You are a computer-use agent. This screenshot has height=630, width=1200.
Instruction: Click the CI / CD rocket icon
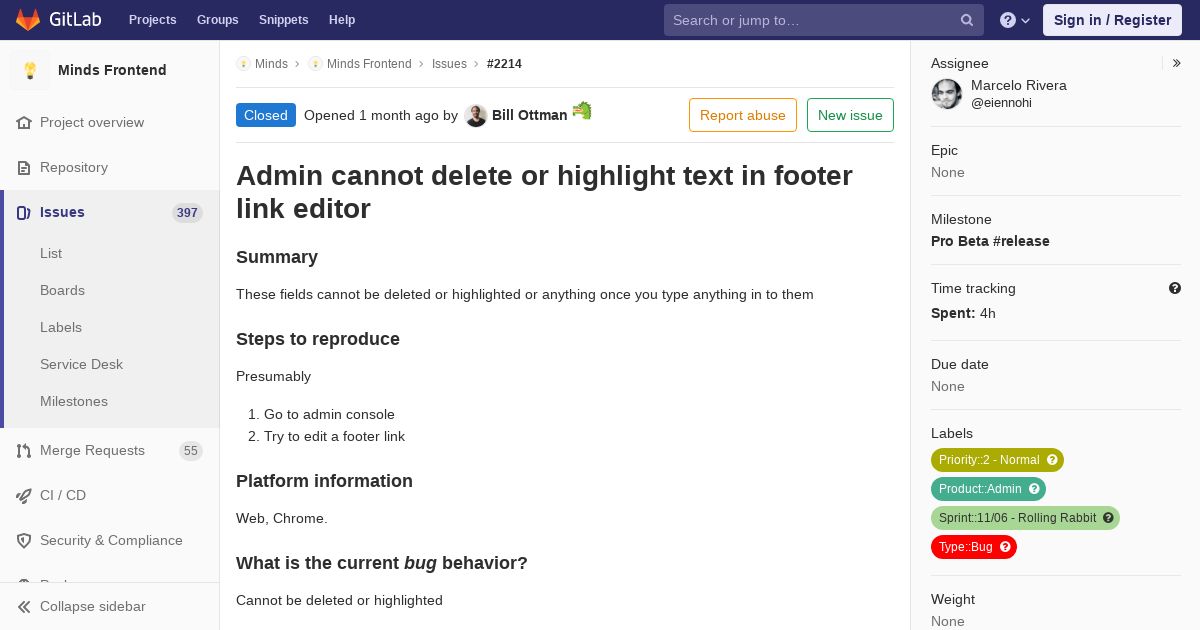coord(24,495)
